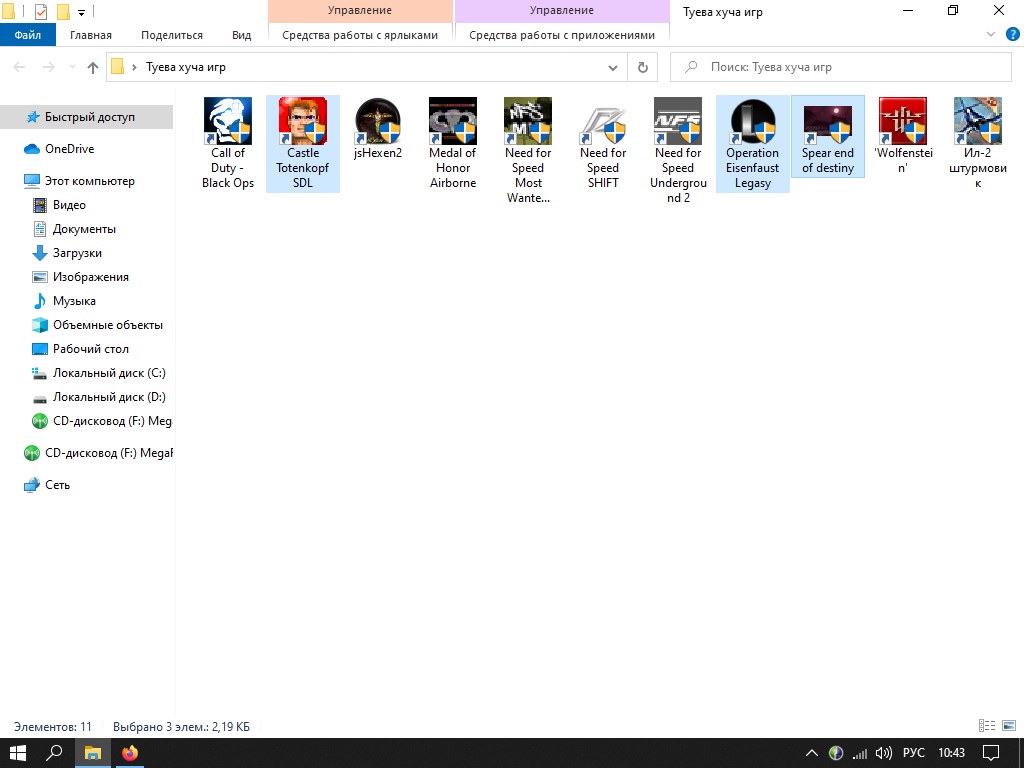Open Средства работы с приложениями tab
The image size is (1024, 768).
tap(562, 35)
